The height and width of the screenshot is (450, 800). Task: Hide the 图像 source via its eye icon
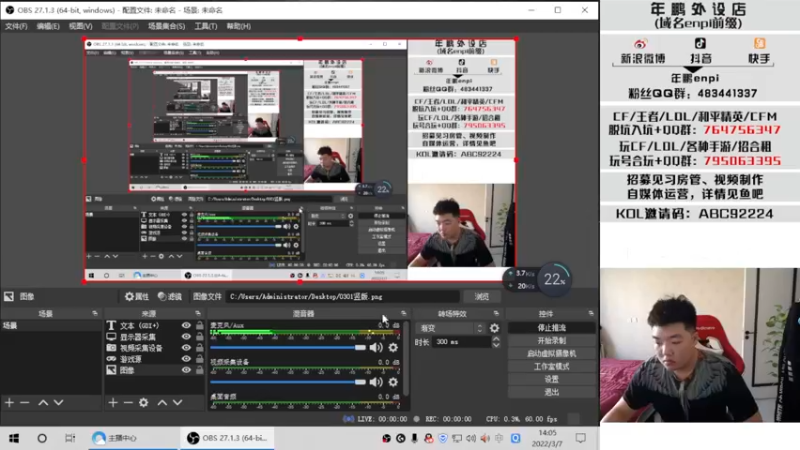click(x=186, y=370)
